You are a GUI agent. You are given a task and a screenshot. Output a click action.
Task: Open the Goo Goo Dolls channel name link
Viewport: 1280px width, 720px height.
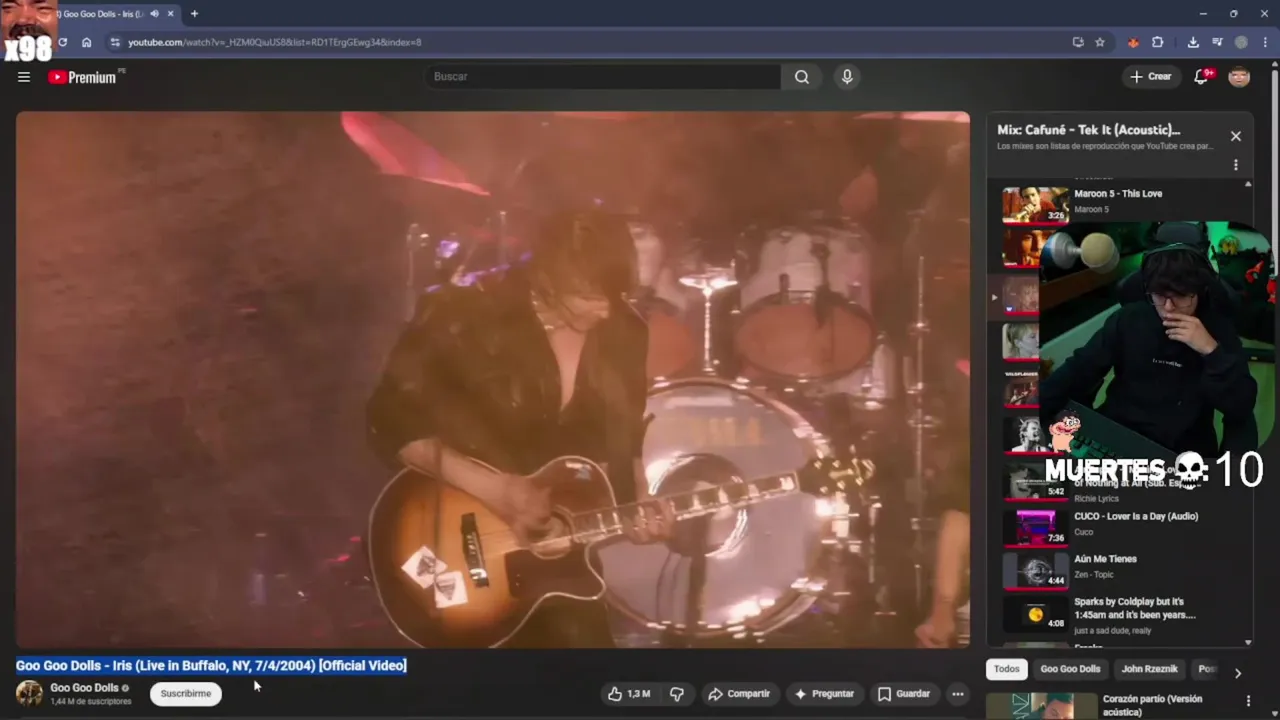(84, 688)
